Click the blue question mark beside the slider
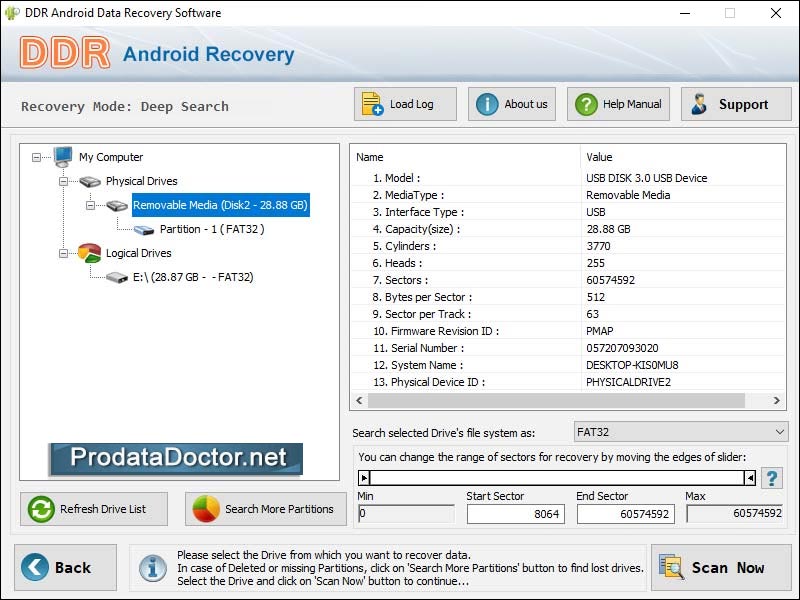The width and height of the screenshot is (800, 600). pyautogui.click(x=771, y=478)
